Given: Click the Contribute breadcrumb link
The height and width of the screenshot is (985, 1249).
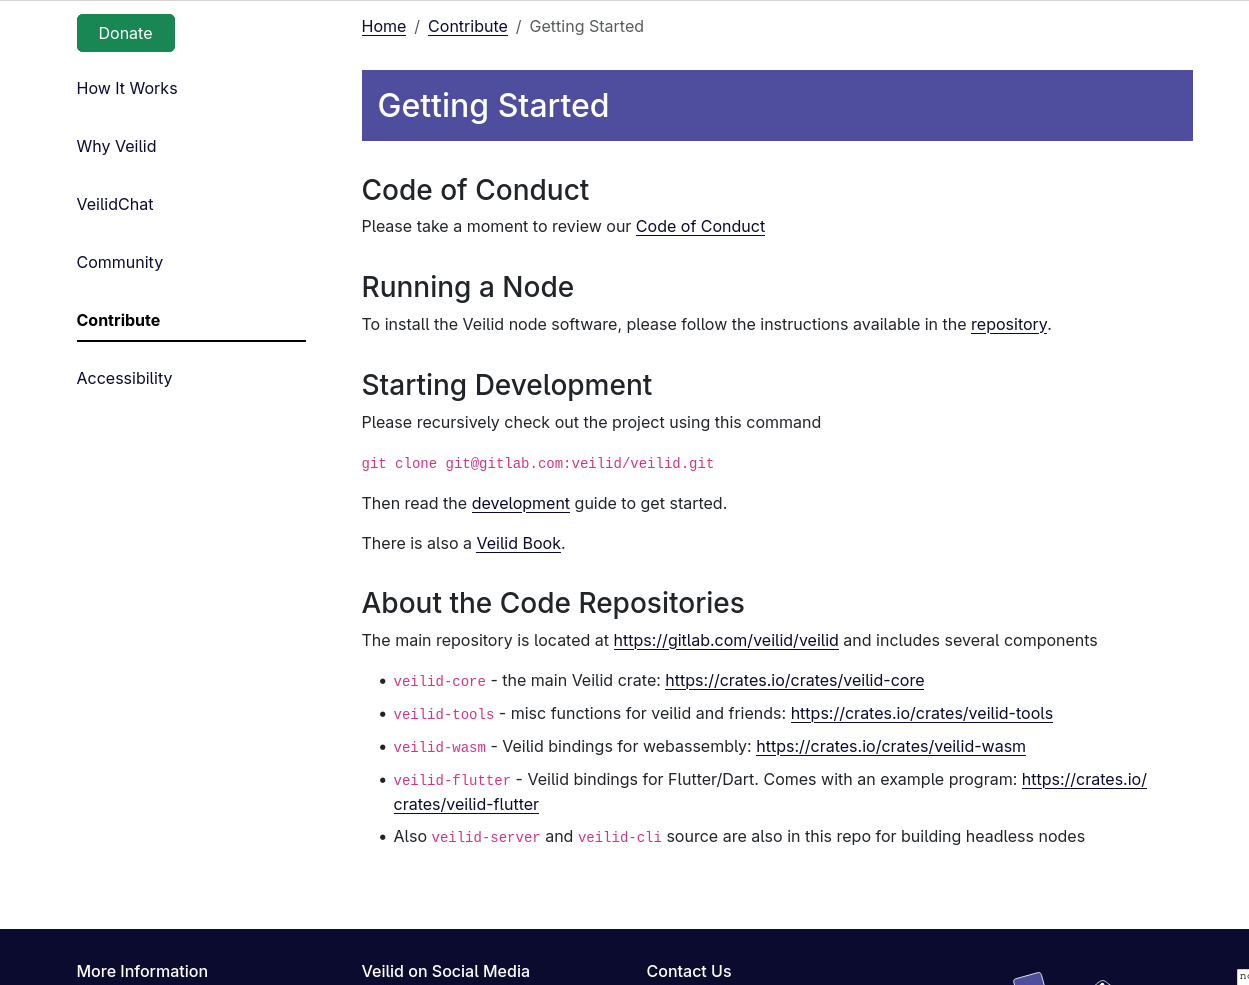Looking at the screenshot, I should 467,27.
